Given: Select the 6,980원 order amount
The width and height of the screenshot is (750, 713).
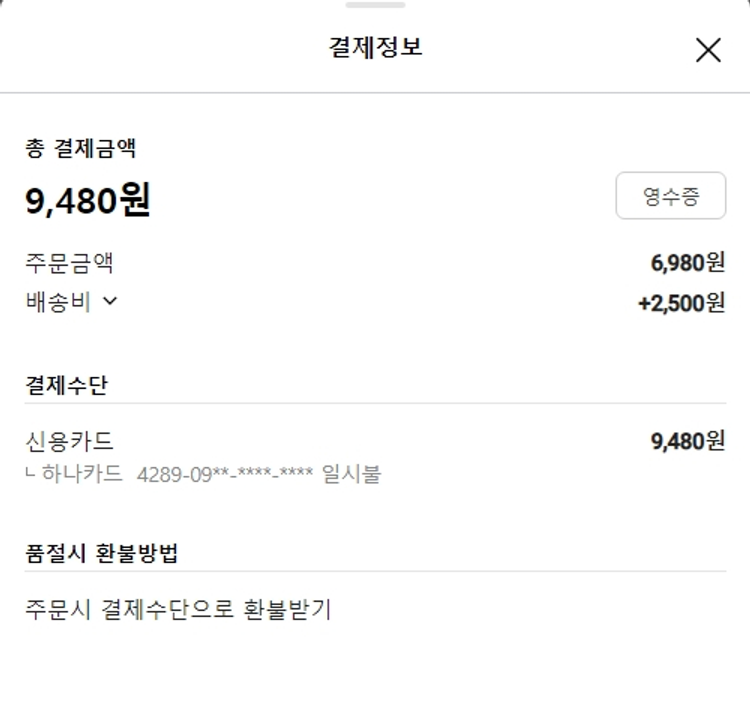Looking at the screenshot, I should 687,263.
